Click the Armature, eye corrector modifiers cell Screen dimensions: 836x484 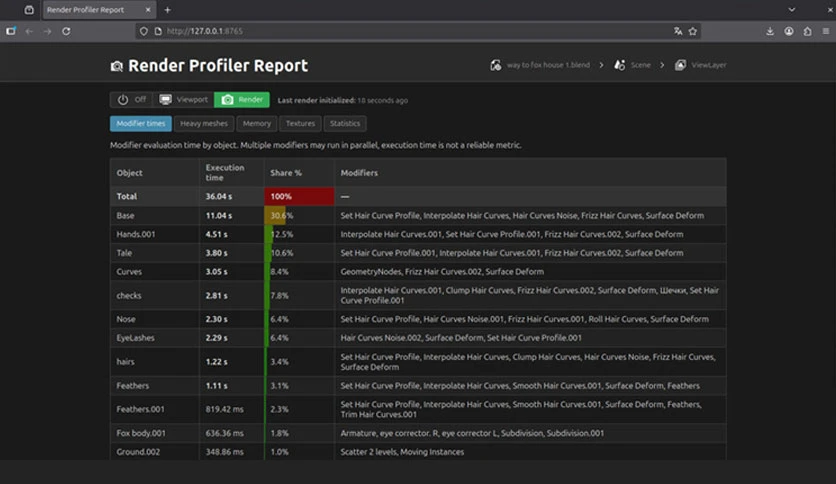530,433
